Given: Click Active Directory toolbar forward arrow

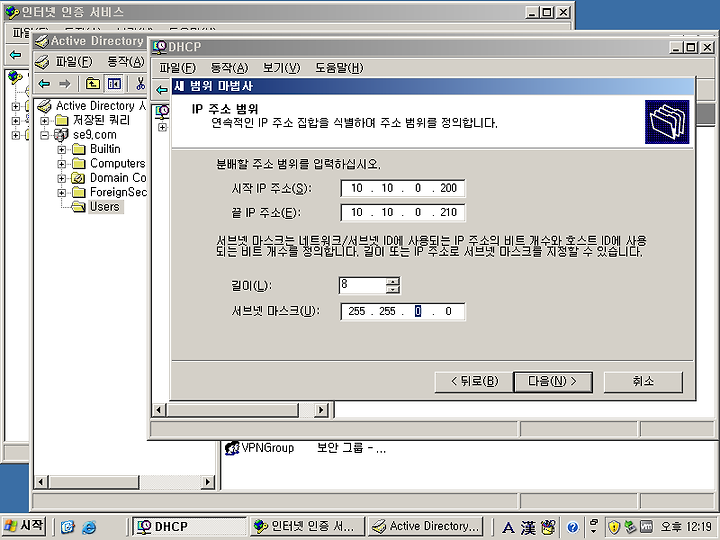Looking at the screenshot, I should [x=65, y=84].
